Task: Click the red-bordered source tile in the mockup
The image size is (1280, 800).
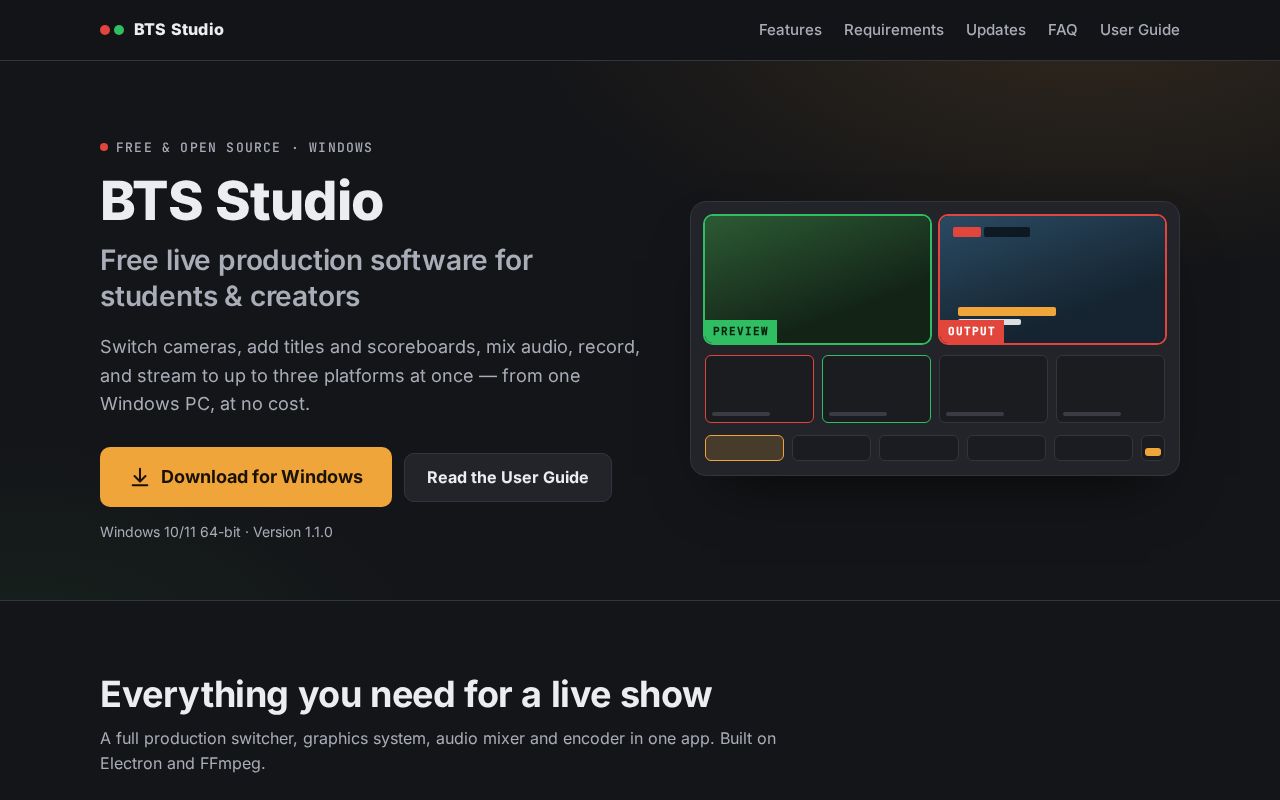Action: [x=759, y=389]
